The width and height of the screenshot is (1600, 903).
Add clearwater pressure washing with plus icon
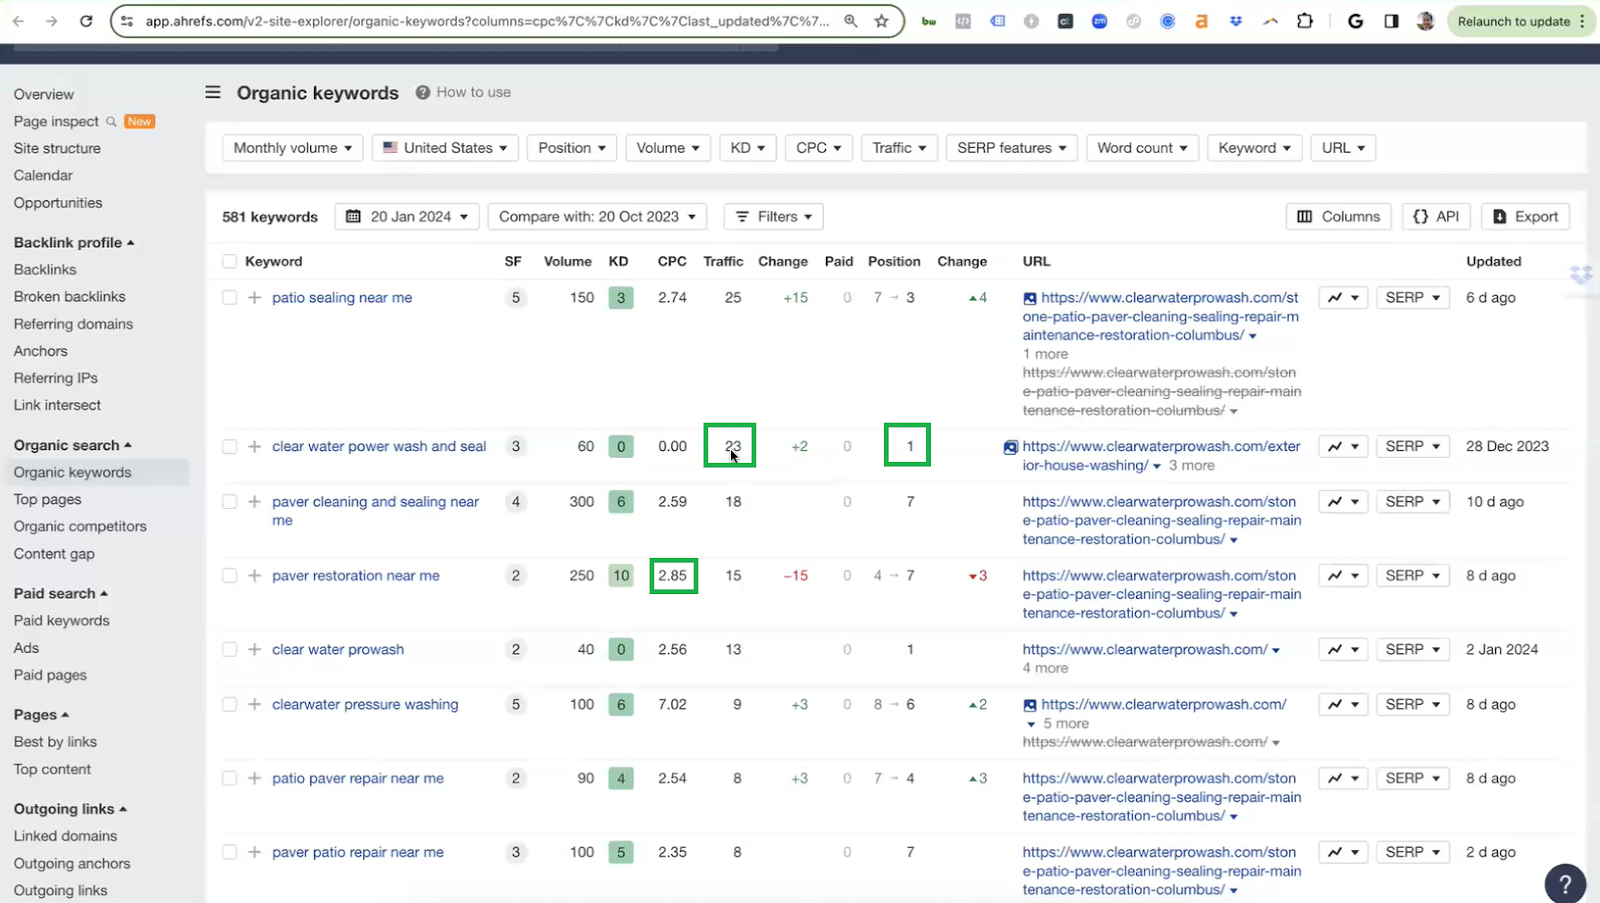(x=254, y=705)
